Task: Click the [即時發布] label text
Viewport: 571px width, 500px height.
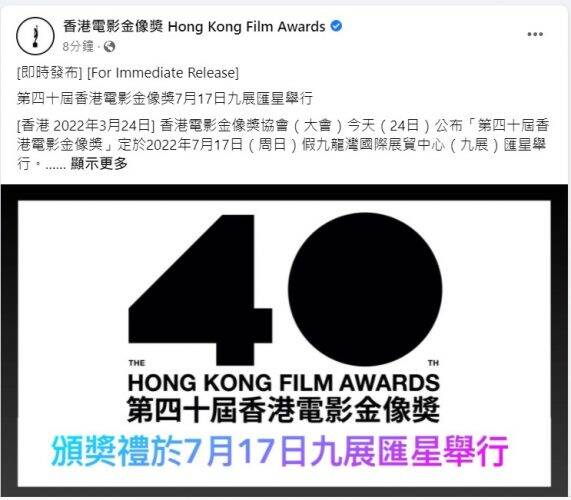Action: click(x=50, y=73)
